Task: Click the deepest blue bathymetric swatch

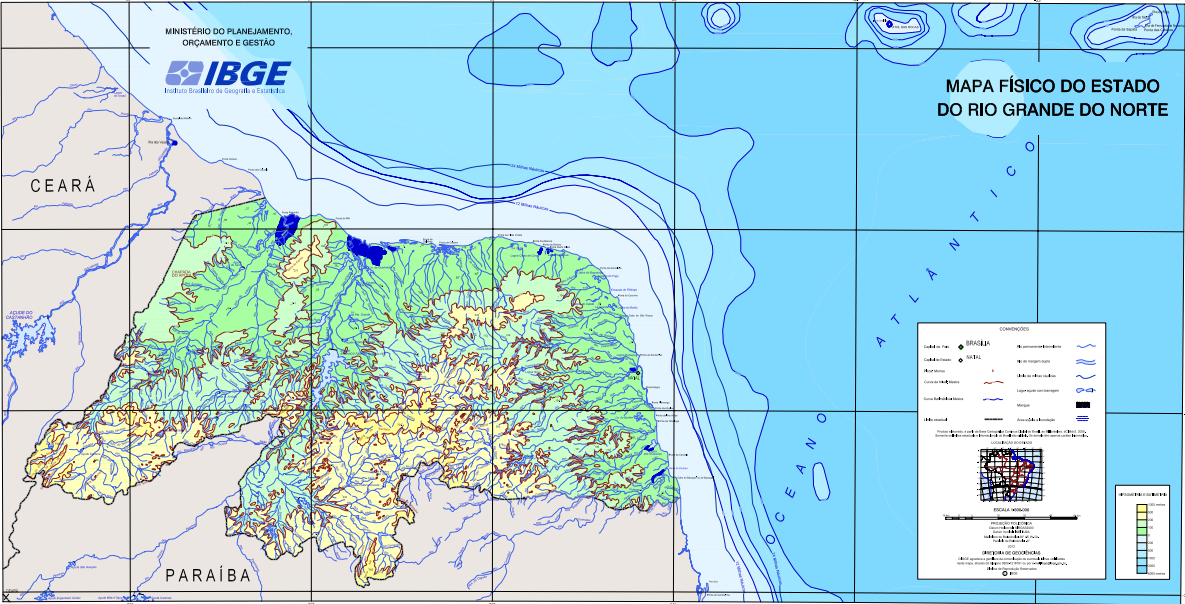Action: [x=1142, y=568]
